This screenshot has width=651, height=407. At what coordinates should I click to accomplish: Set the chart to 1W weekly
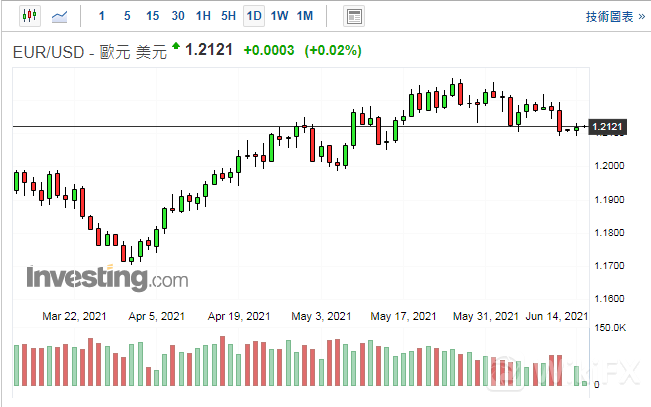[280, 16]
